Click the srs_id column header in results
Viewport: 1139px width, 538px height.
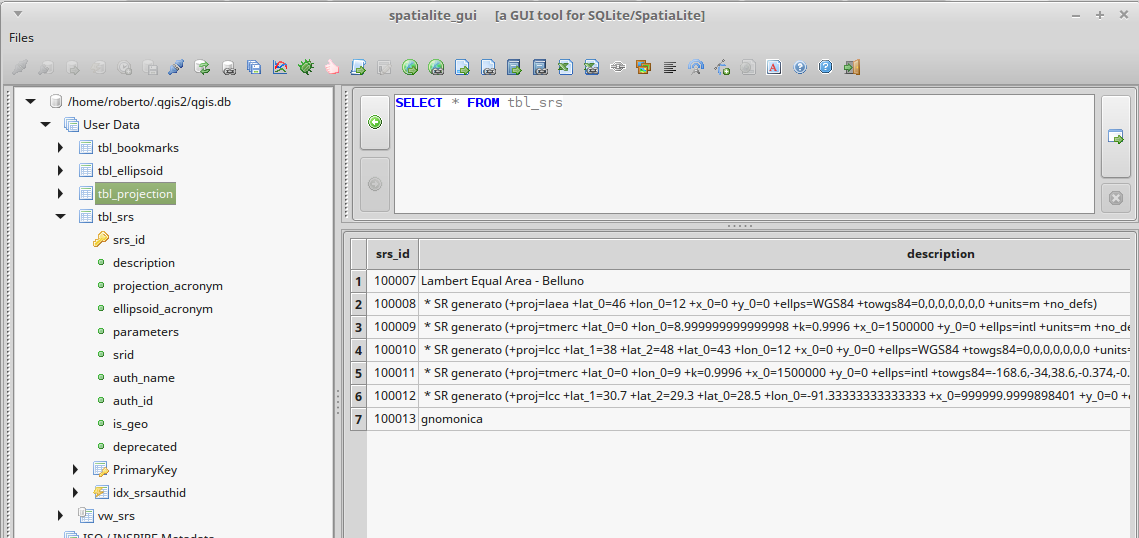(x=392, y=254)
